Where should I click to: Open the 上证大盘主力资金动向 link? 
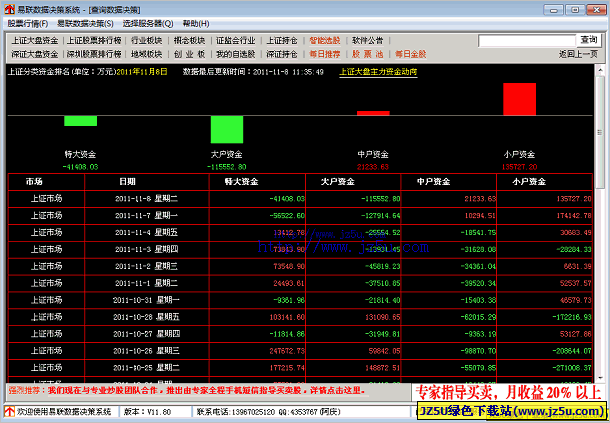click(x=378, y=72)
